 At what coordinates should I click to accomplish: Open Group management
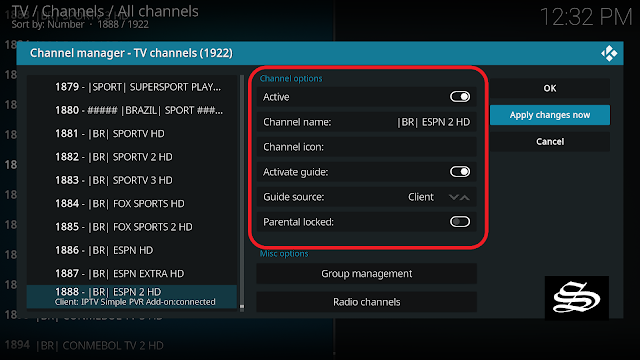coord(367,273)
